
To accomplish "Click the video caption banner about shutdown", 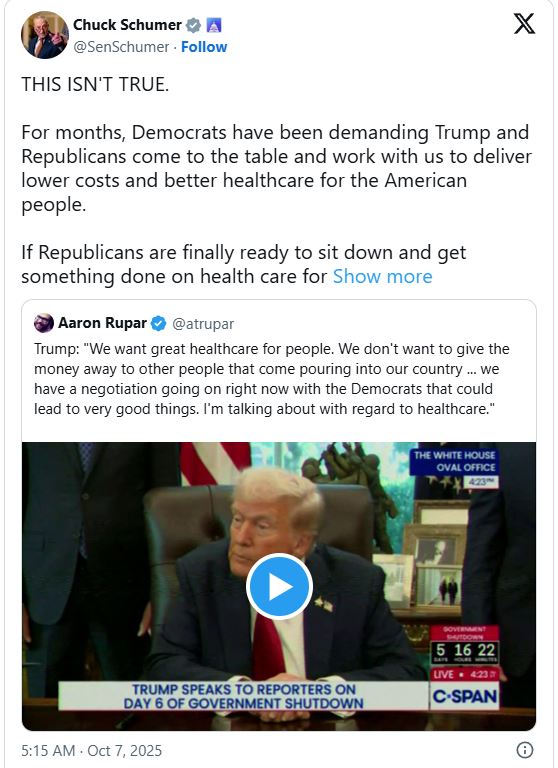I will (x=243, y=696).
